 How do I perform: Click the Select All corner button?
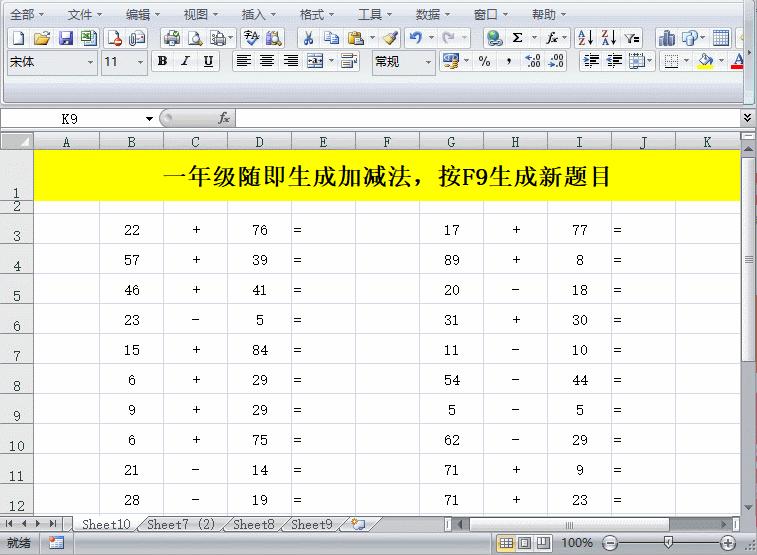tap(17, 141)
